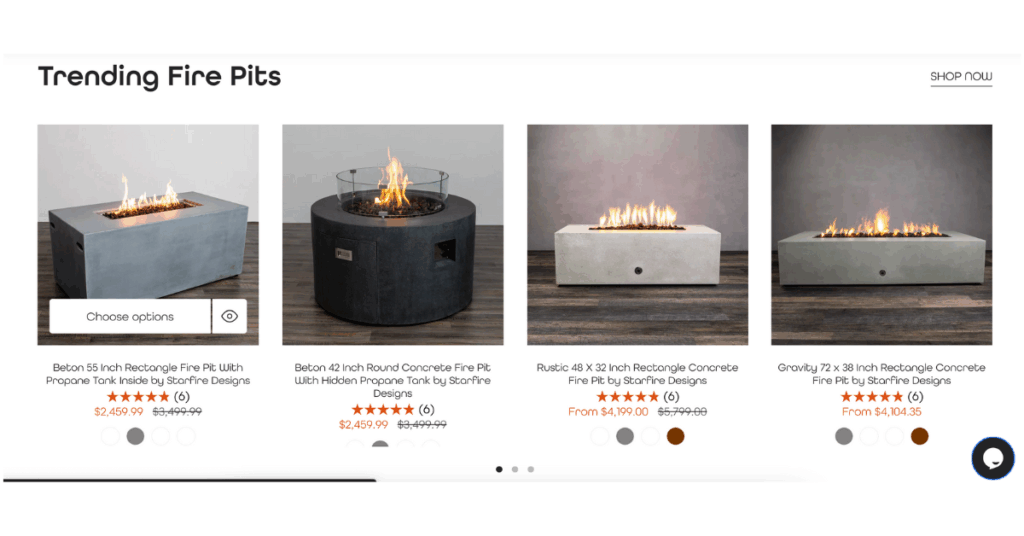Go to second carousel page dot
Image resolution: width=1024 pixels, height=536 pixels.
pyautogui.click(x=515, y=469)
